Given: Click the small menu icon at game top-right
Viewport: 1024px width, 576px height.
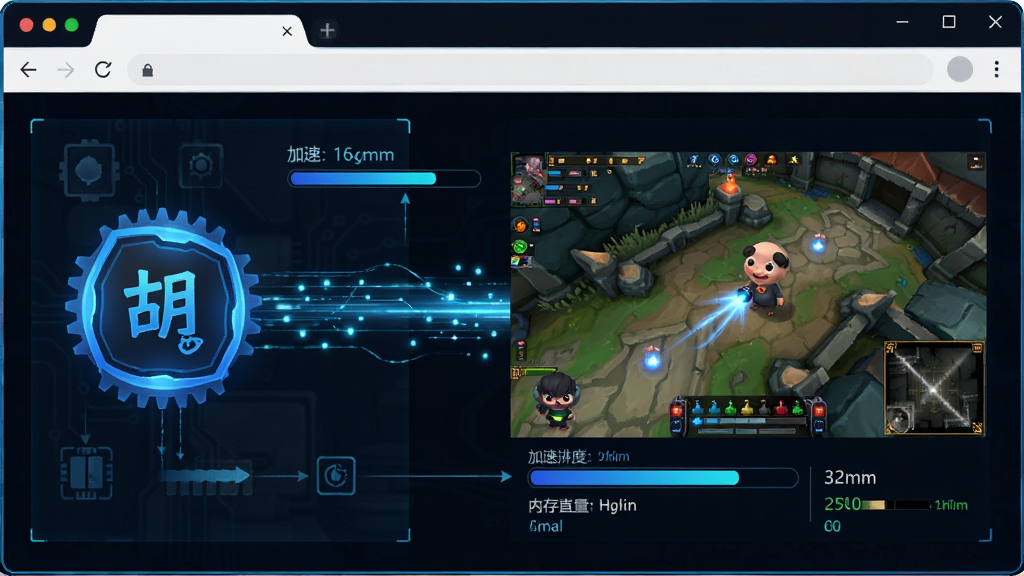Looking at the screenshot, I should point(976,162).
